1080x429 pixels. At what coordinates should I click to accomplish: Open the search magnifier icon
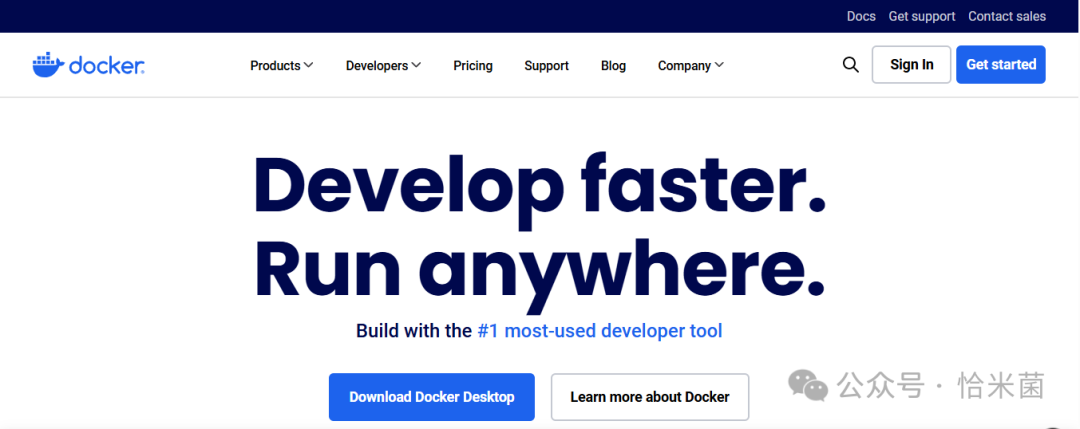coord(851,65)
